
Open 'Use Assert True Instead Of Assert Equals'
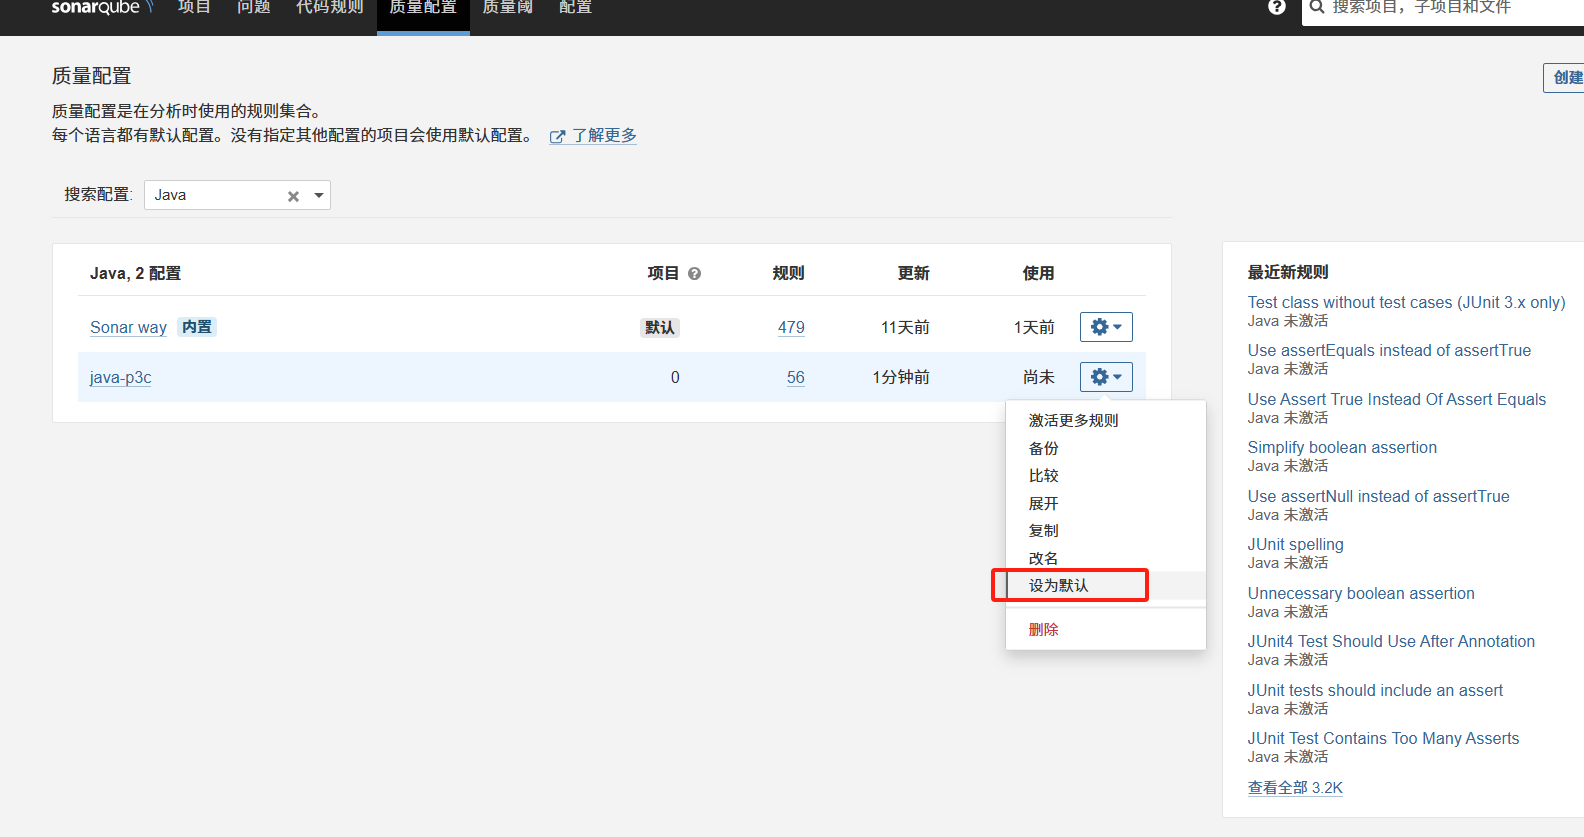coord(1397,399)
